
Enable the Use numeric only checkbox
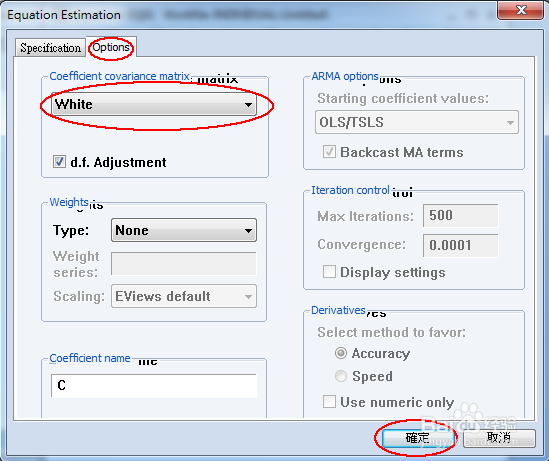click(329, 401)
